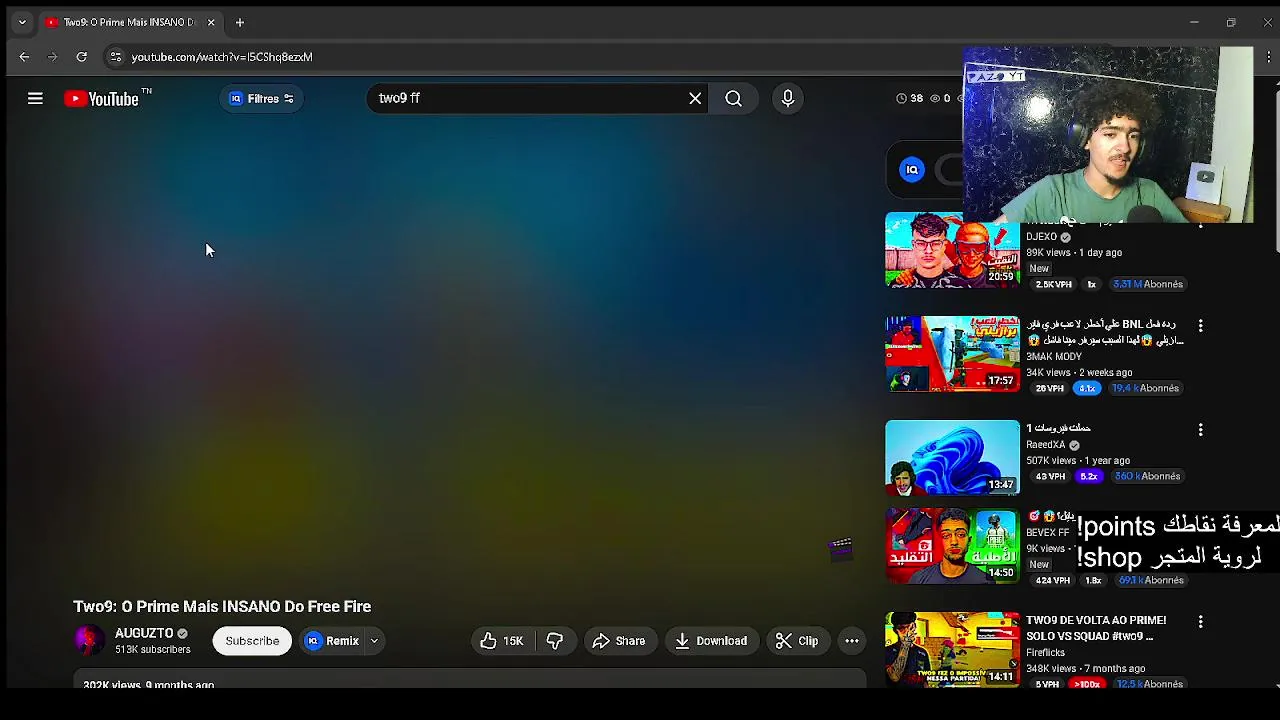Click the 360 k Abonnés badge

1148,476
